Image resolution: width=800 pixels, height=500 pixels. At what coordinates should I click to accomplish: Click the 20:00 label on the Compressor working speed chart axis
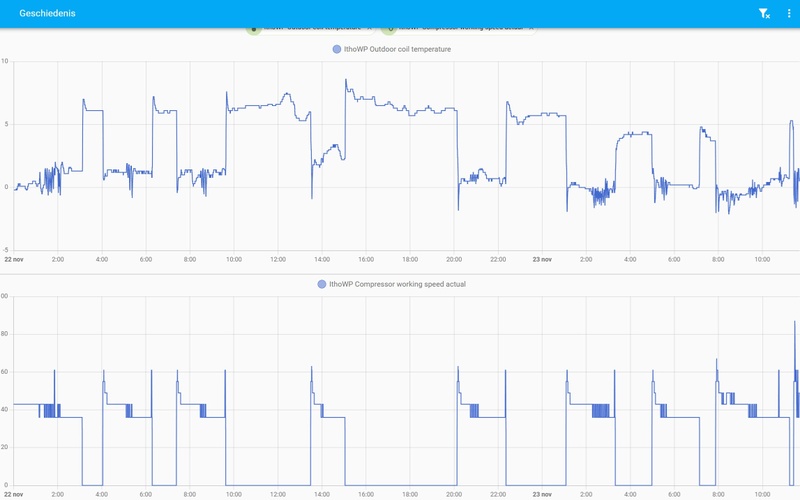point(454,494)
